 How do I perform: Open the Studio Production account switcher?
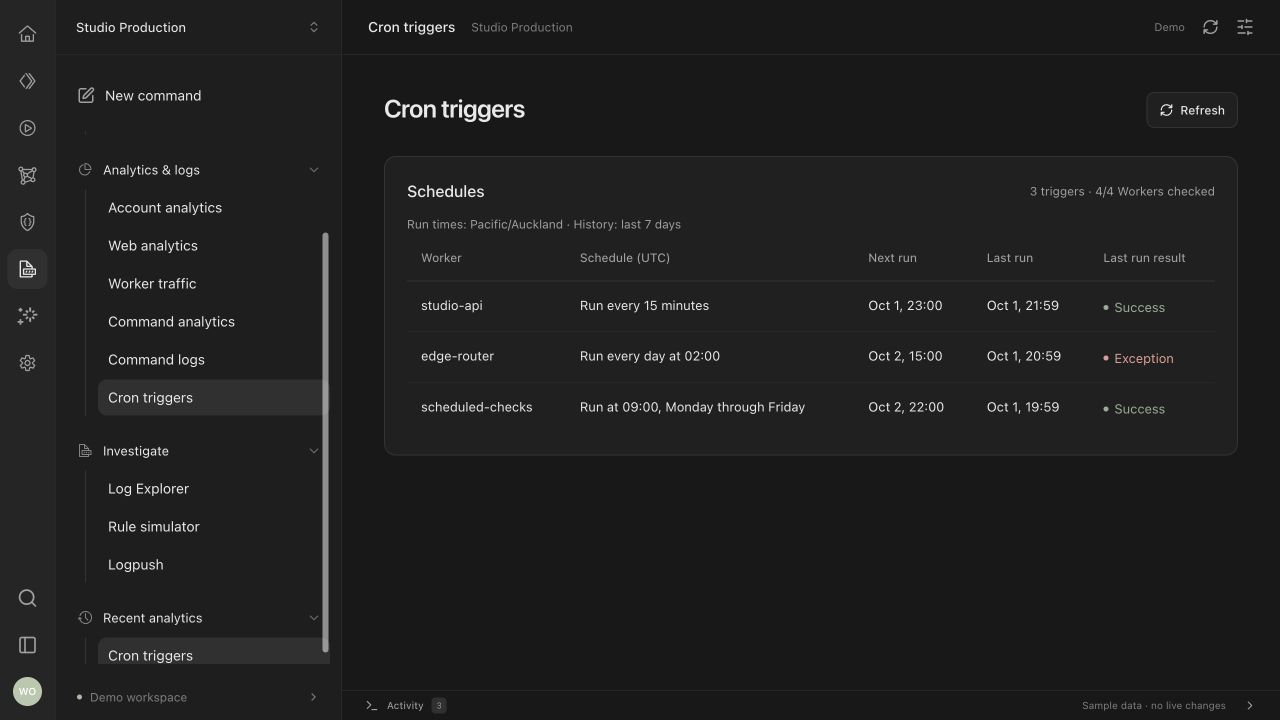pos(198,27)
